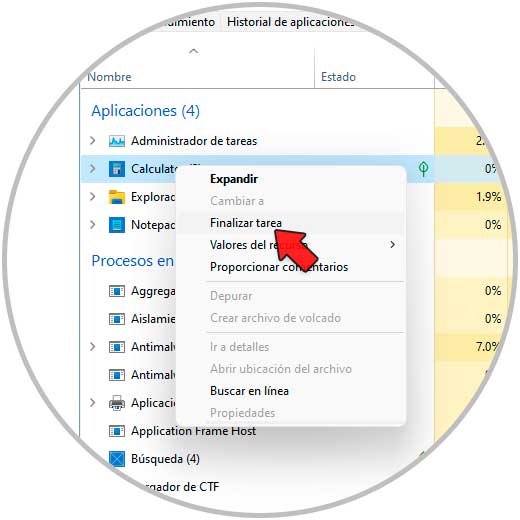Select the Notepad app icon

click(117, 225)
